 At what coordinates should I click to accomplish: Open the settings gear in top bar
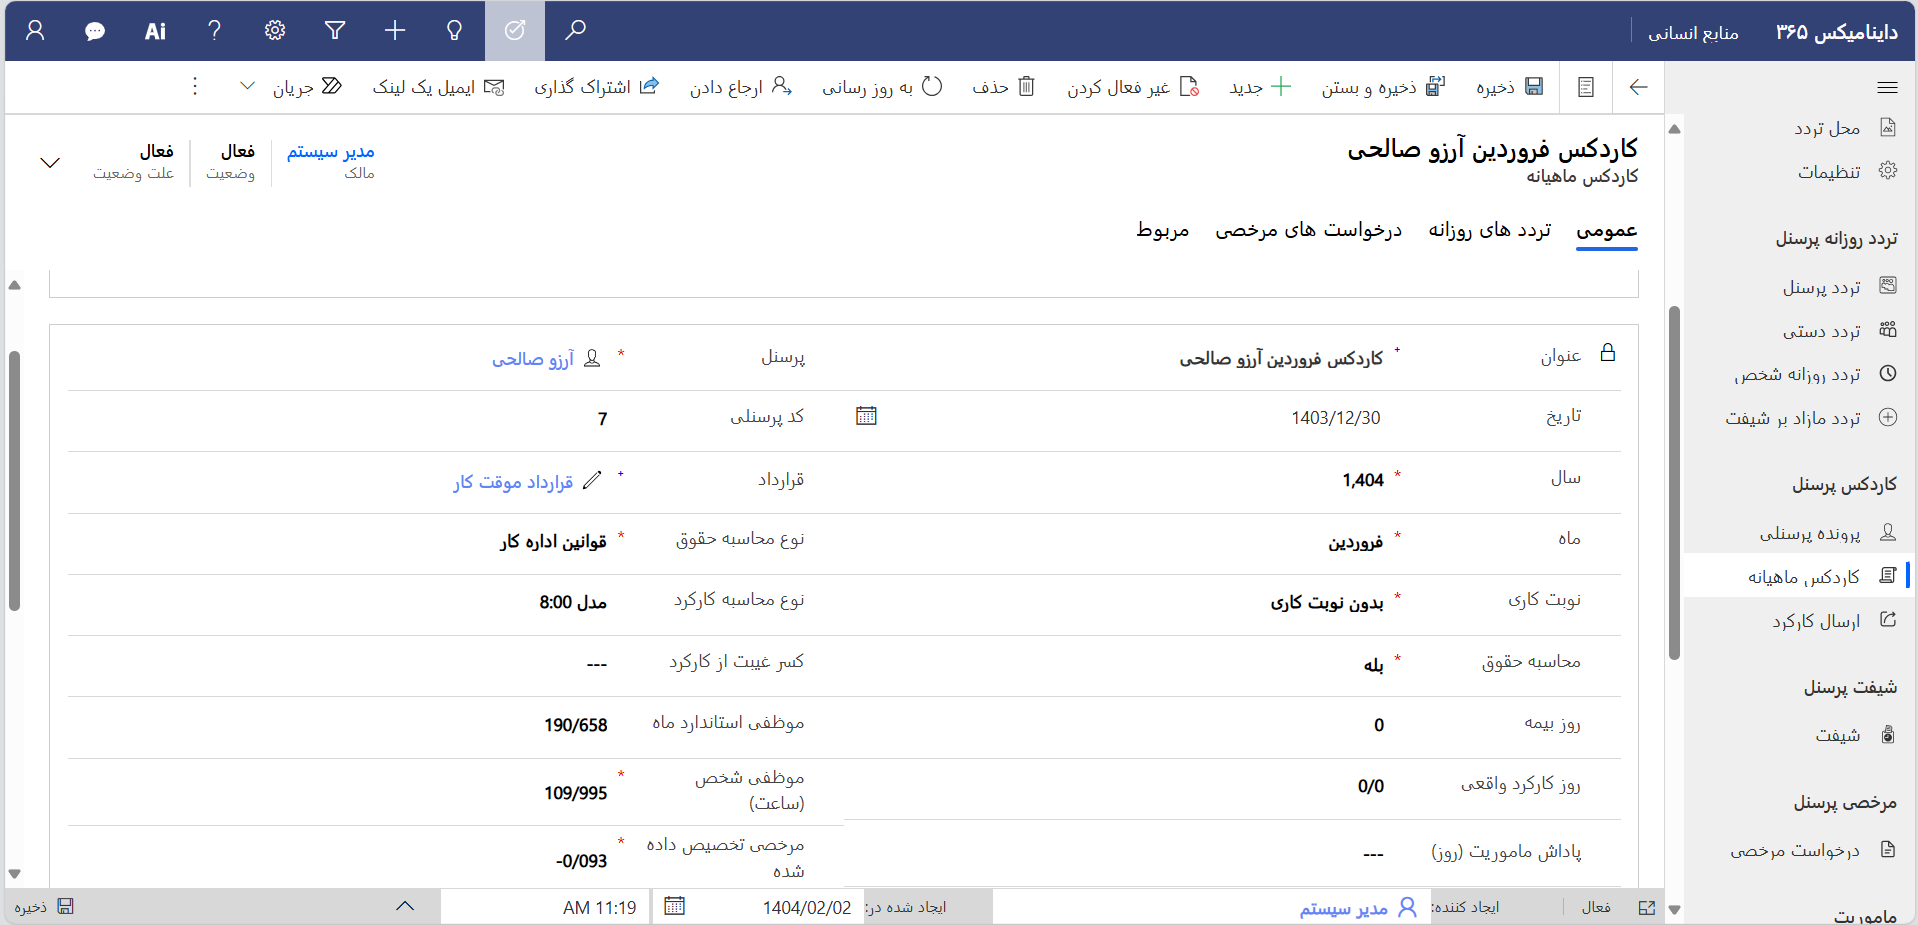(x=275, y=31)
